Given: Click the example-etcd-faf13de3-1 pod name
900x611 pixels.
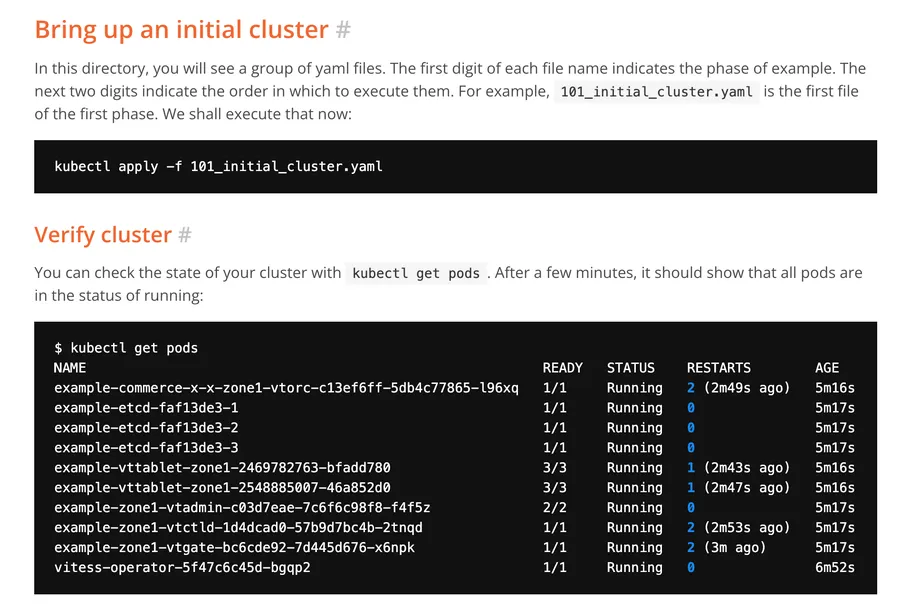Looking at the screenshot, I should click(x=146, y=408).
